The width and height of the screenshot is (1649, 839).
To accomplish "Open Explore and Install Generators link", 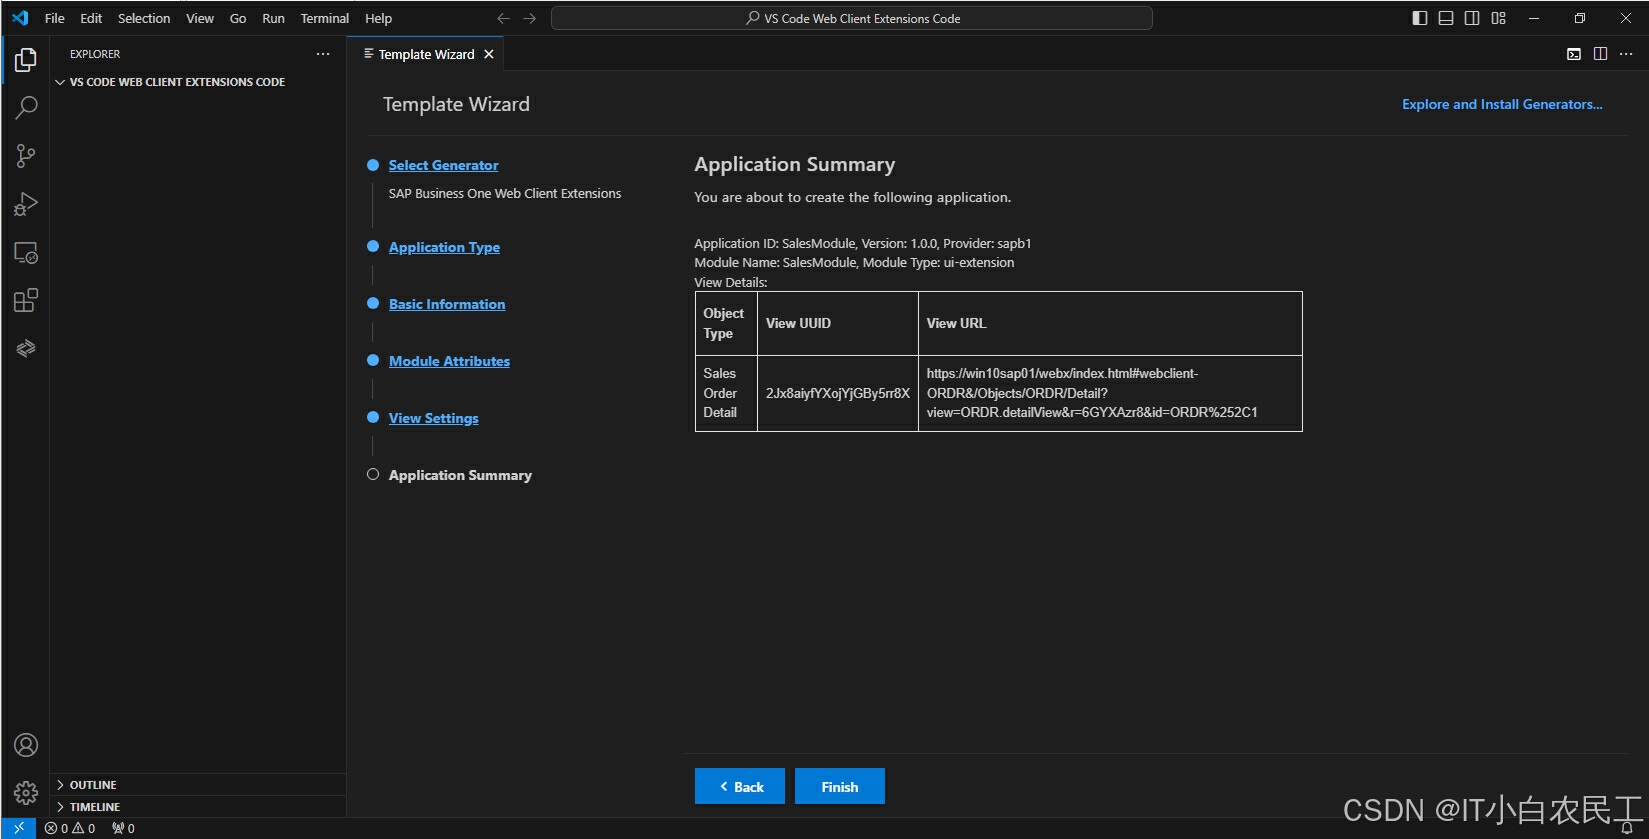I will [x=1502, y=104].
